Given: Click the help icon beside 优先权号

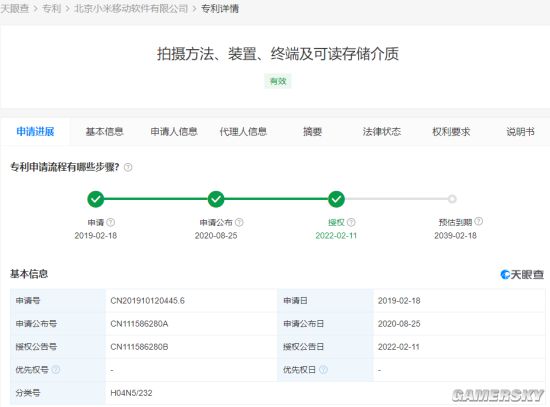Looking at the screenshot, I should (x=56, y=369).
